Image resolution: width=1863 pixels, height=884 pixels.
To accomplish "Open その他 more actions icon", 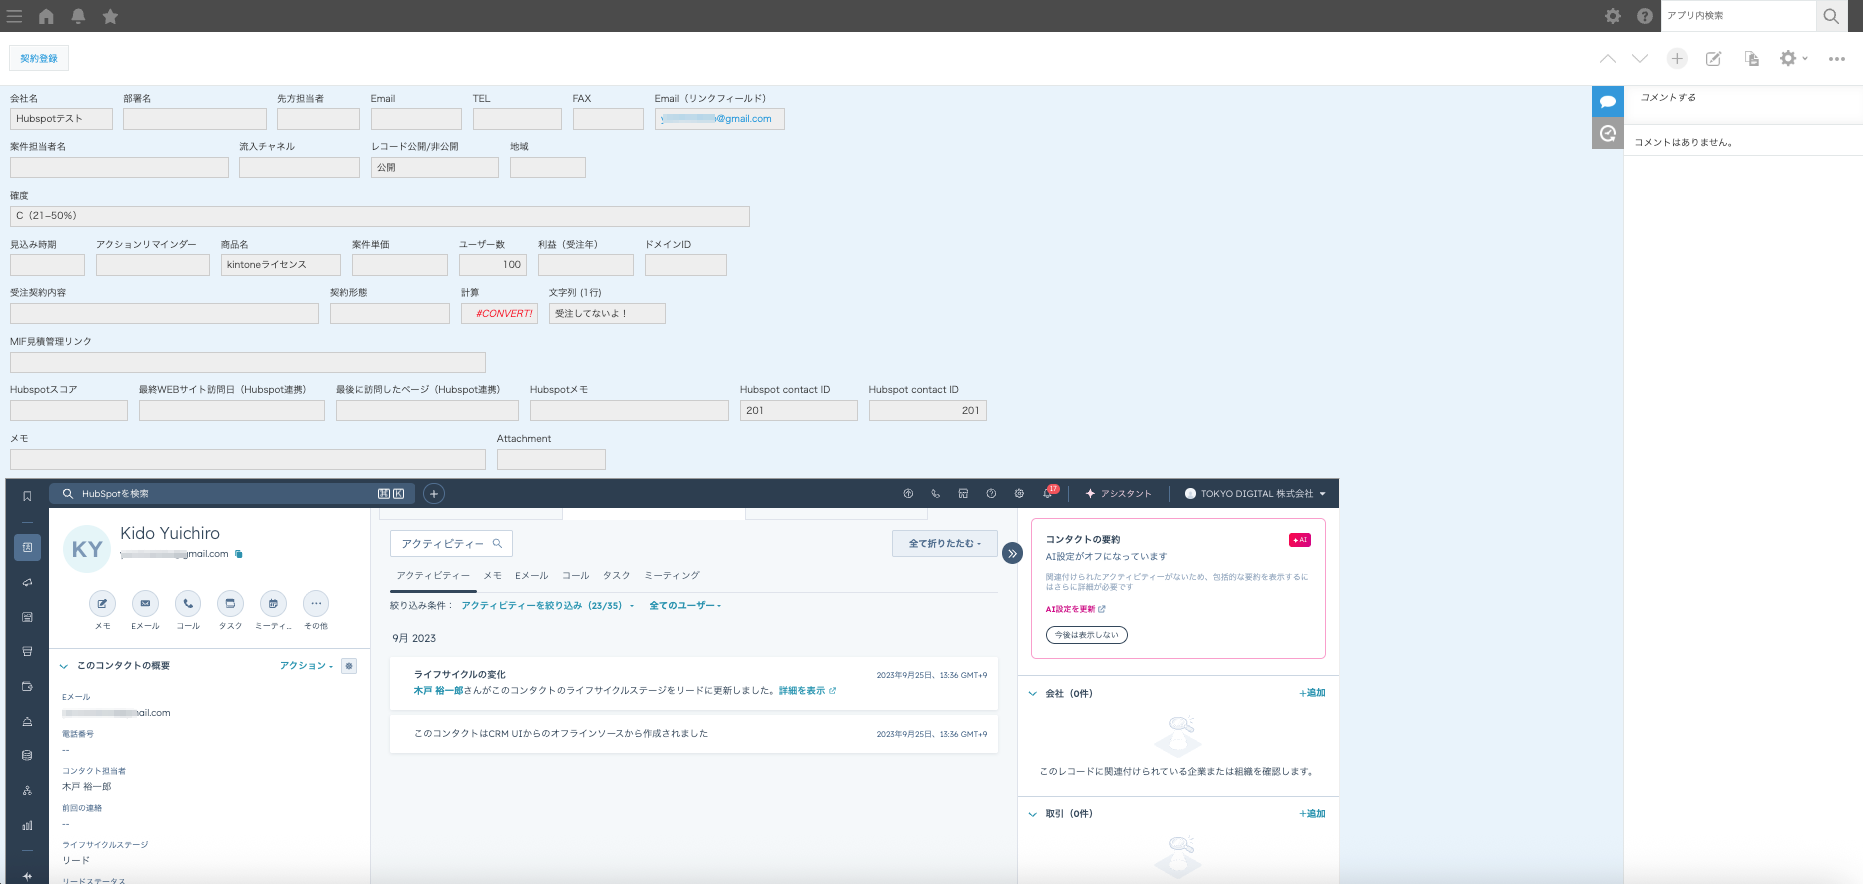I will pos(316,603).
